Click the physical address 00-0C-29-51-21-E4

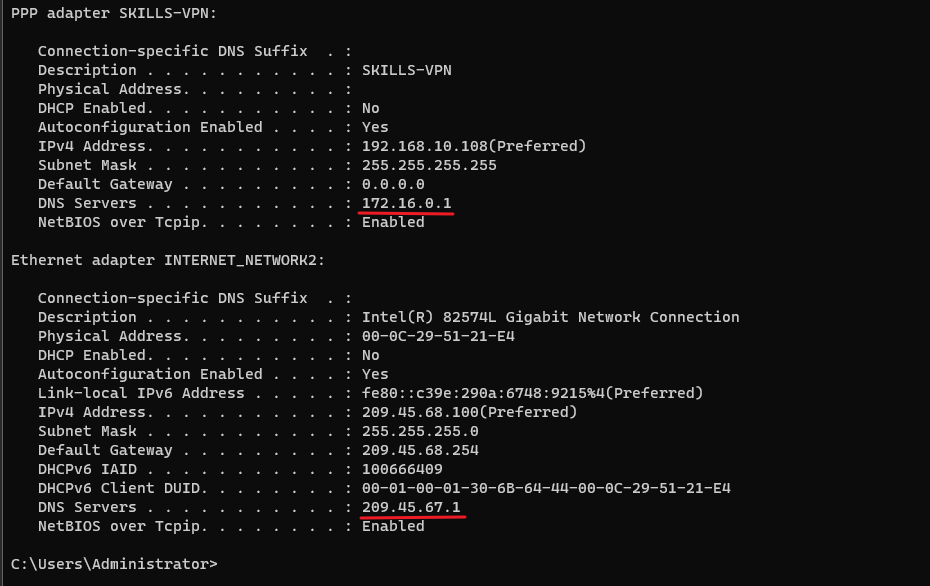click(438, 336)
